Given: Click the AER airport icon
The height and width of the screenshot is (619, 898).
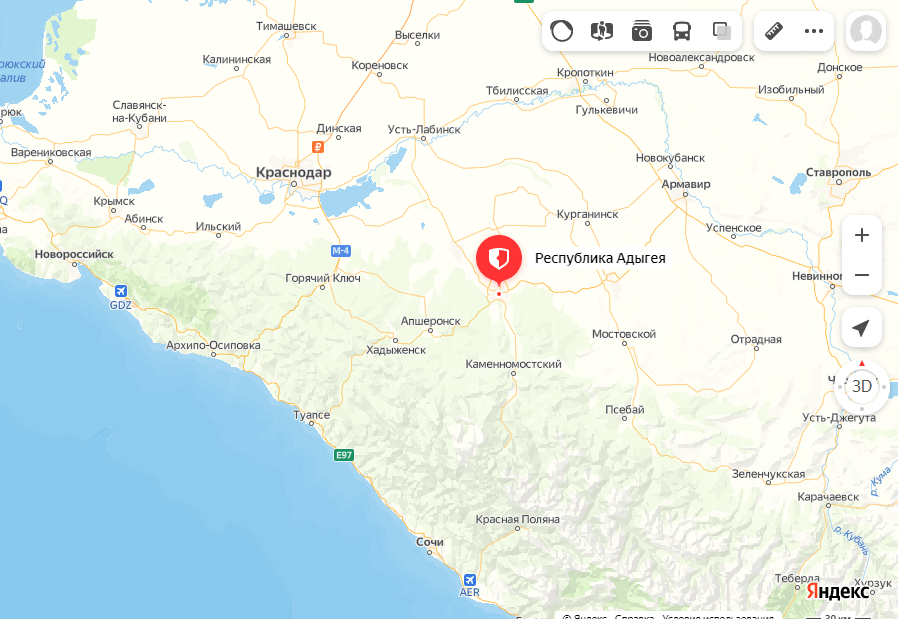Looking at the screenshot, I should coord(470,580).
